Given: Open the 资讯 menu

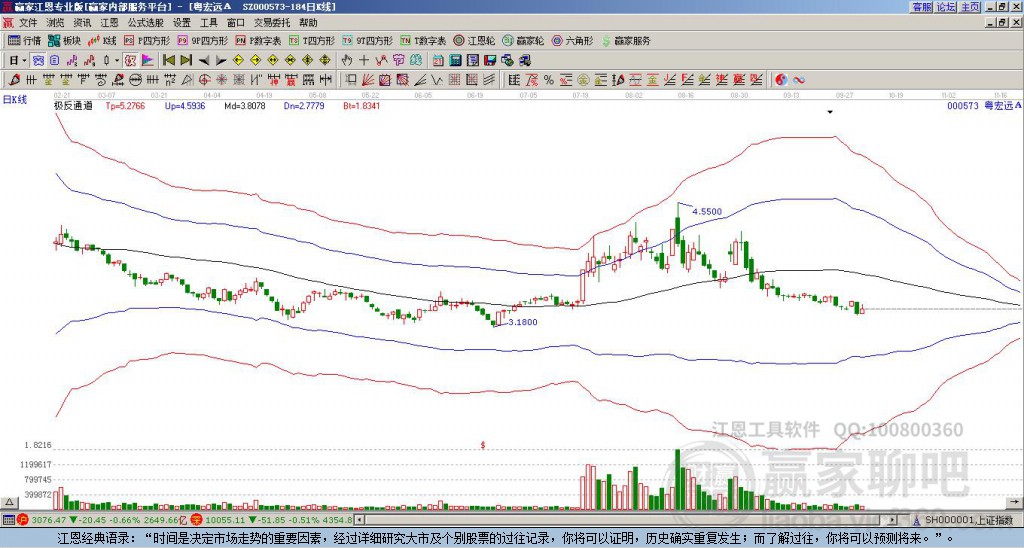Looking at the screenshot, I should (x=82, y=23).
